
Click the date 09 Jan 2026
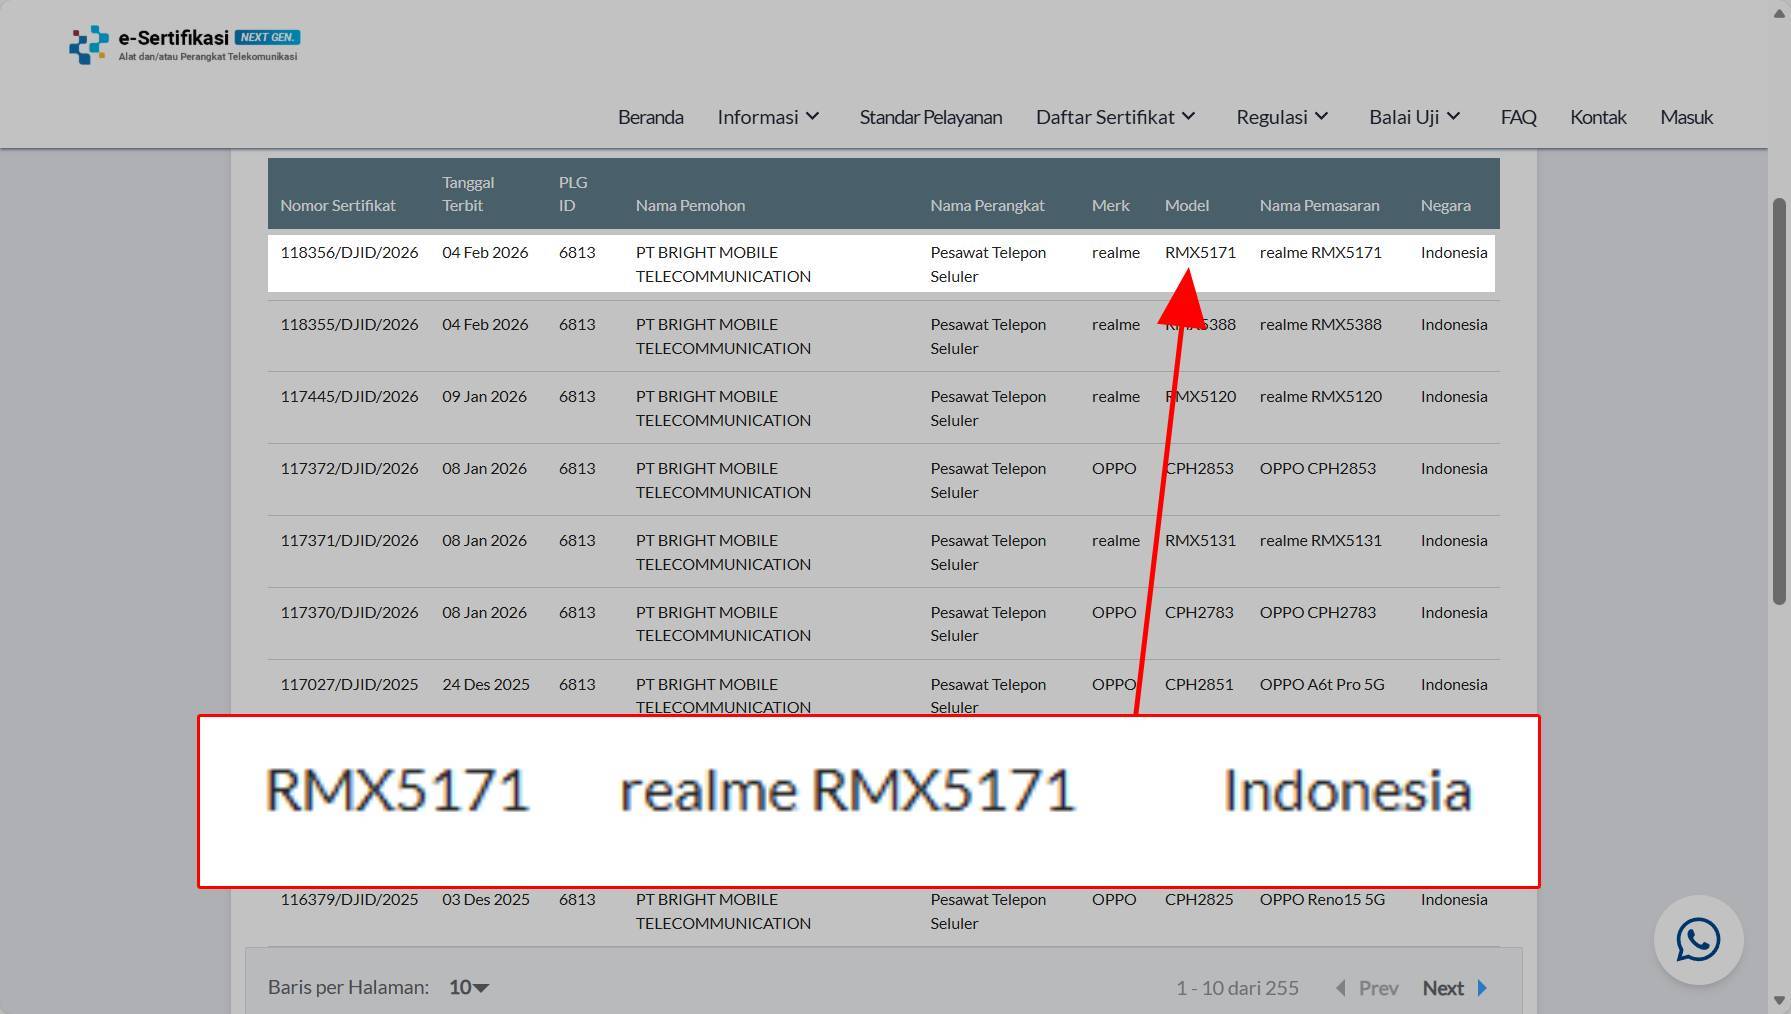pyautogui.click(x=484, y=396)
